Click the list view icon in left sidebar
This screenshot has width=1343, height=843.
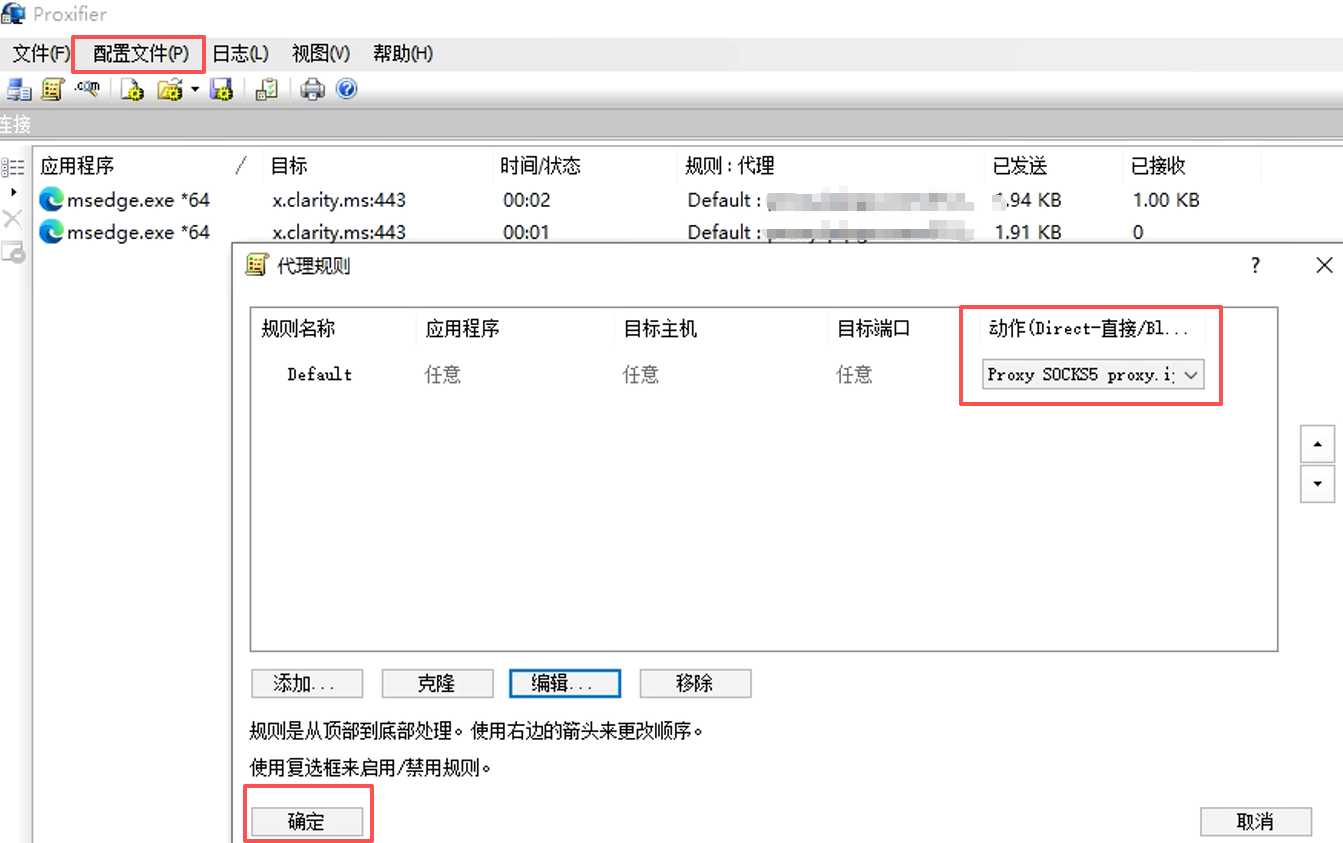tap(13, 167)
